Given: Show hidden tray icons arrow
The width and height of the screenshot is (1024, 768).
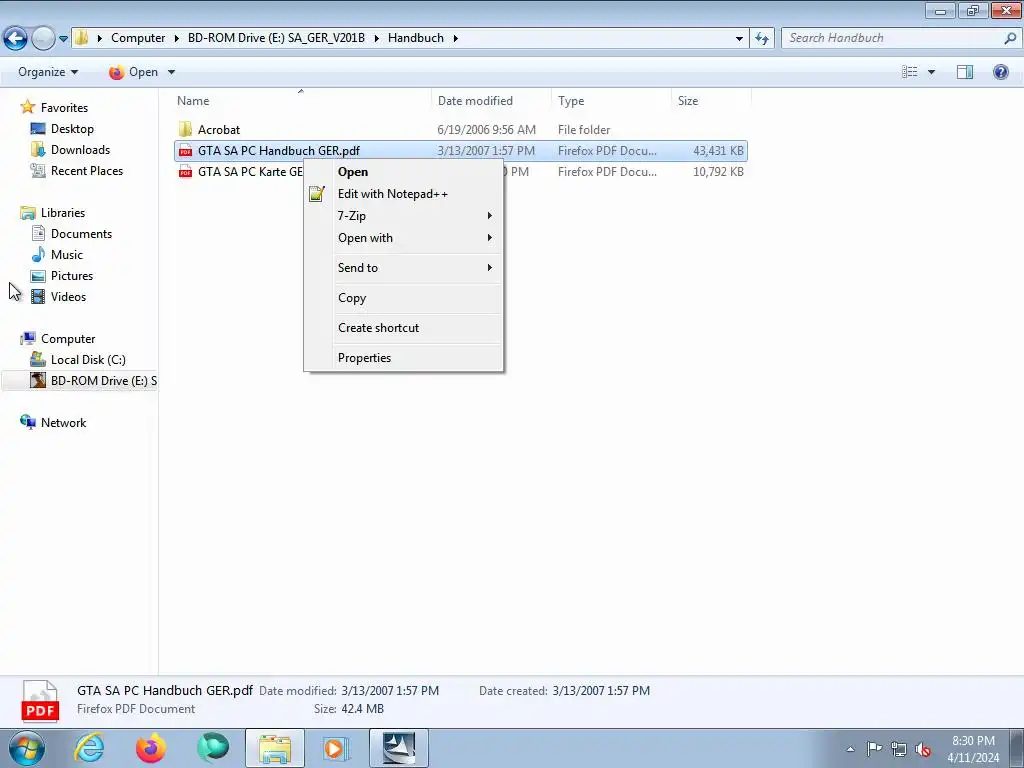Looking at the screenshot, I should [x=850, y=749].
